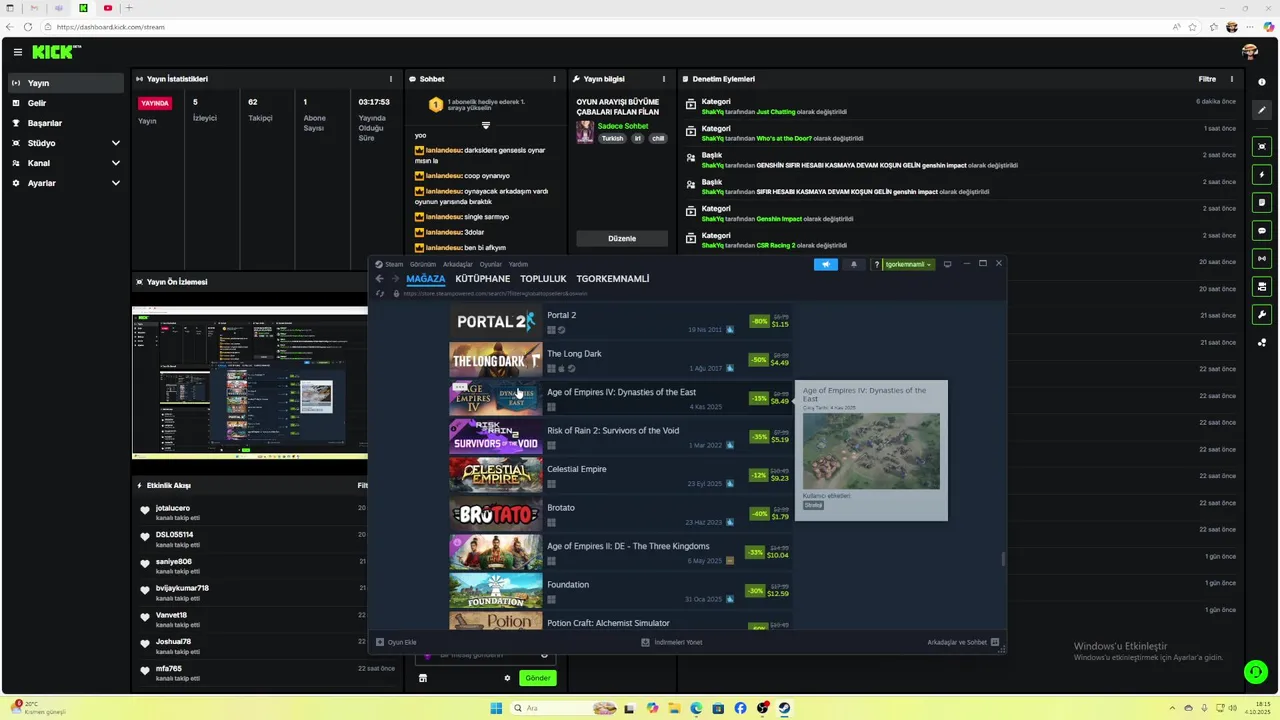Click the info icon in right sidebar

coord(1262,82)
